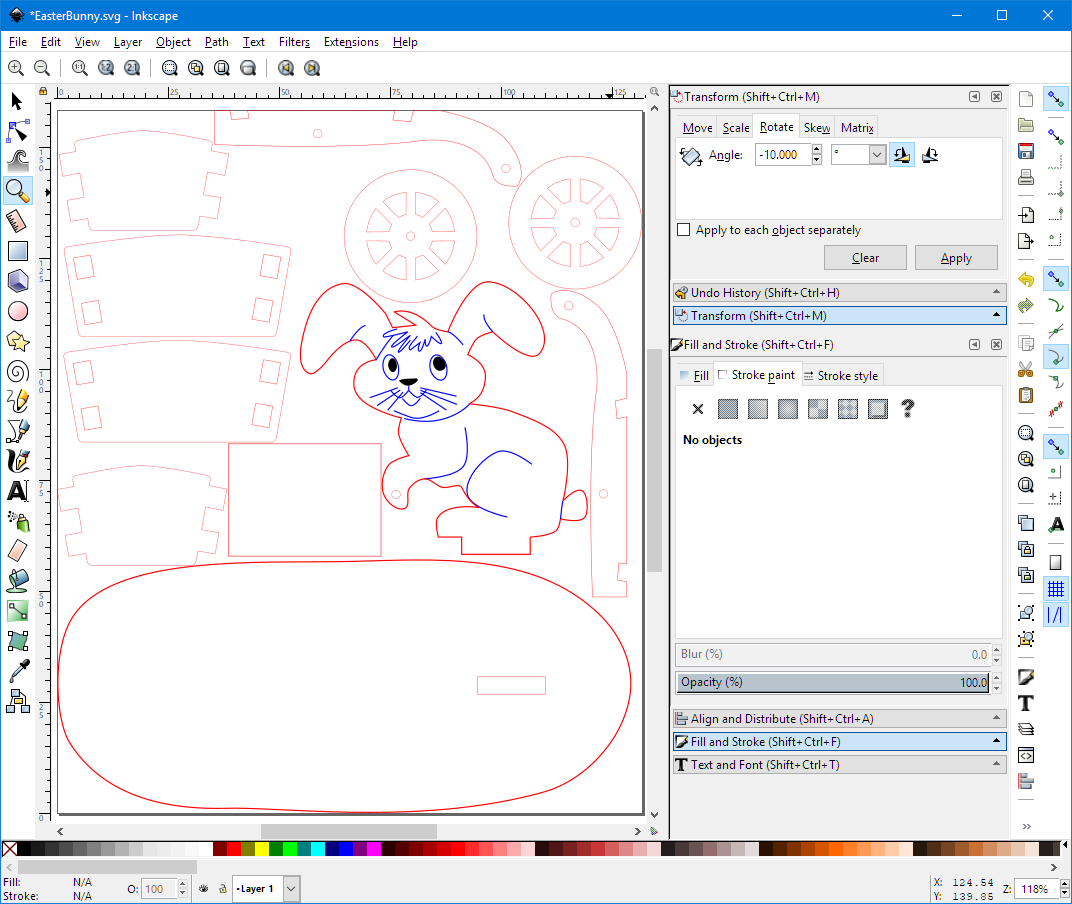Switch to the Skew tab

click(x=817, y=128)
